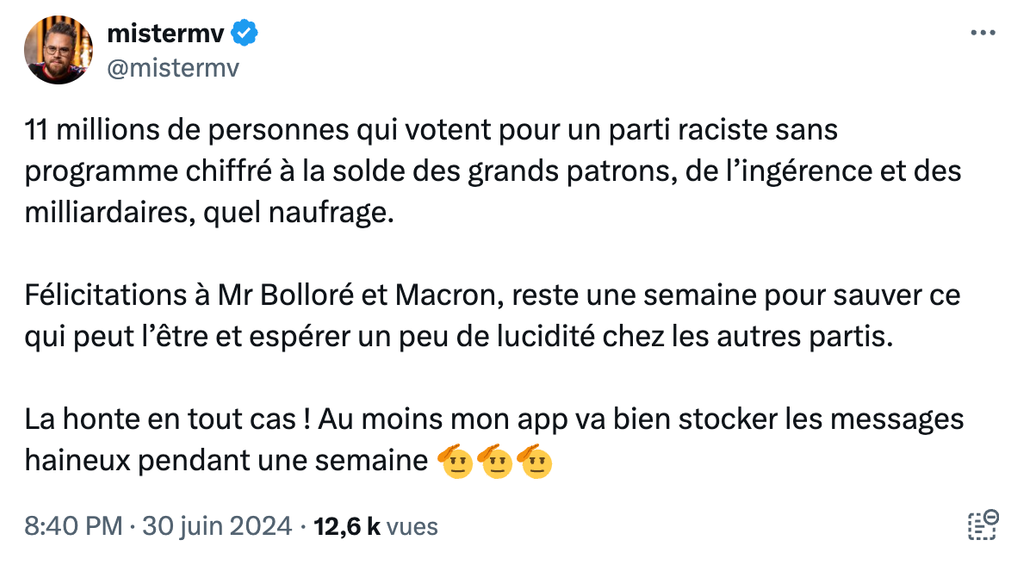View the hidden replies icon
Viewport: 1024px width, 565px height.
tap(984, 525)
